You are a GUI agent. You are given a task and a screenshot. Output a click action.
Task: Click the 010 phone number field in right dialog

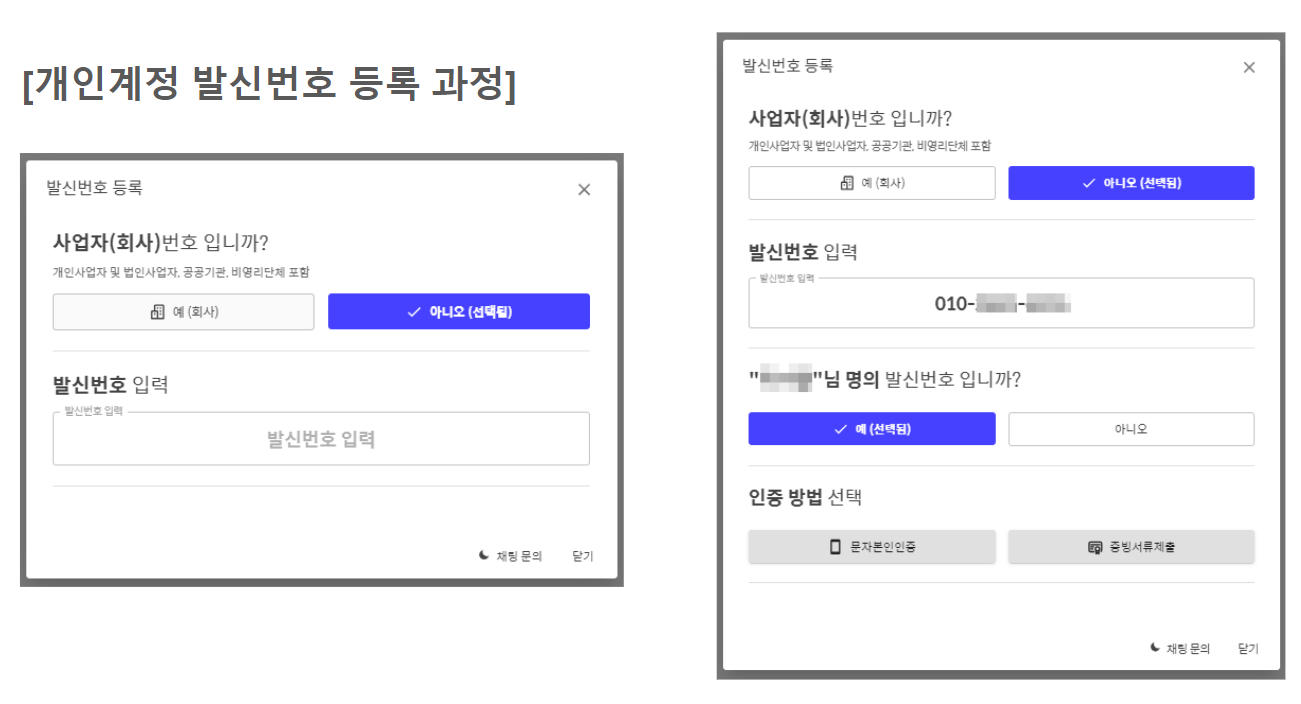1001,303
